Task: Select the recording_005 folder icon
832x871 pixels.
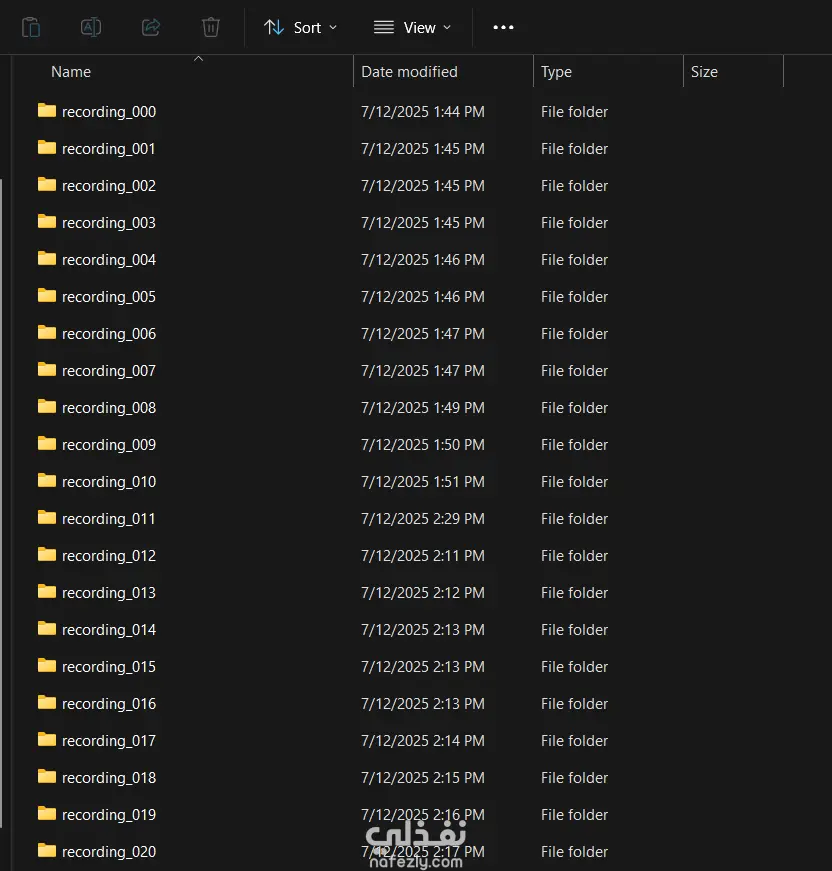Action: coord(47,296)
